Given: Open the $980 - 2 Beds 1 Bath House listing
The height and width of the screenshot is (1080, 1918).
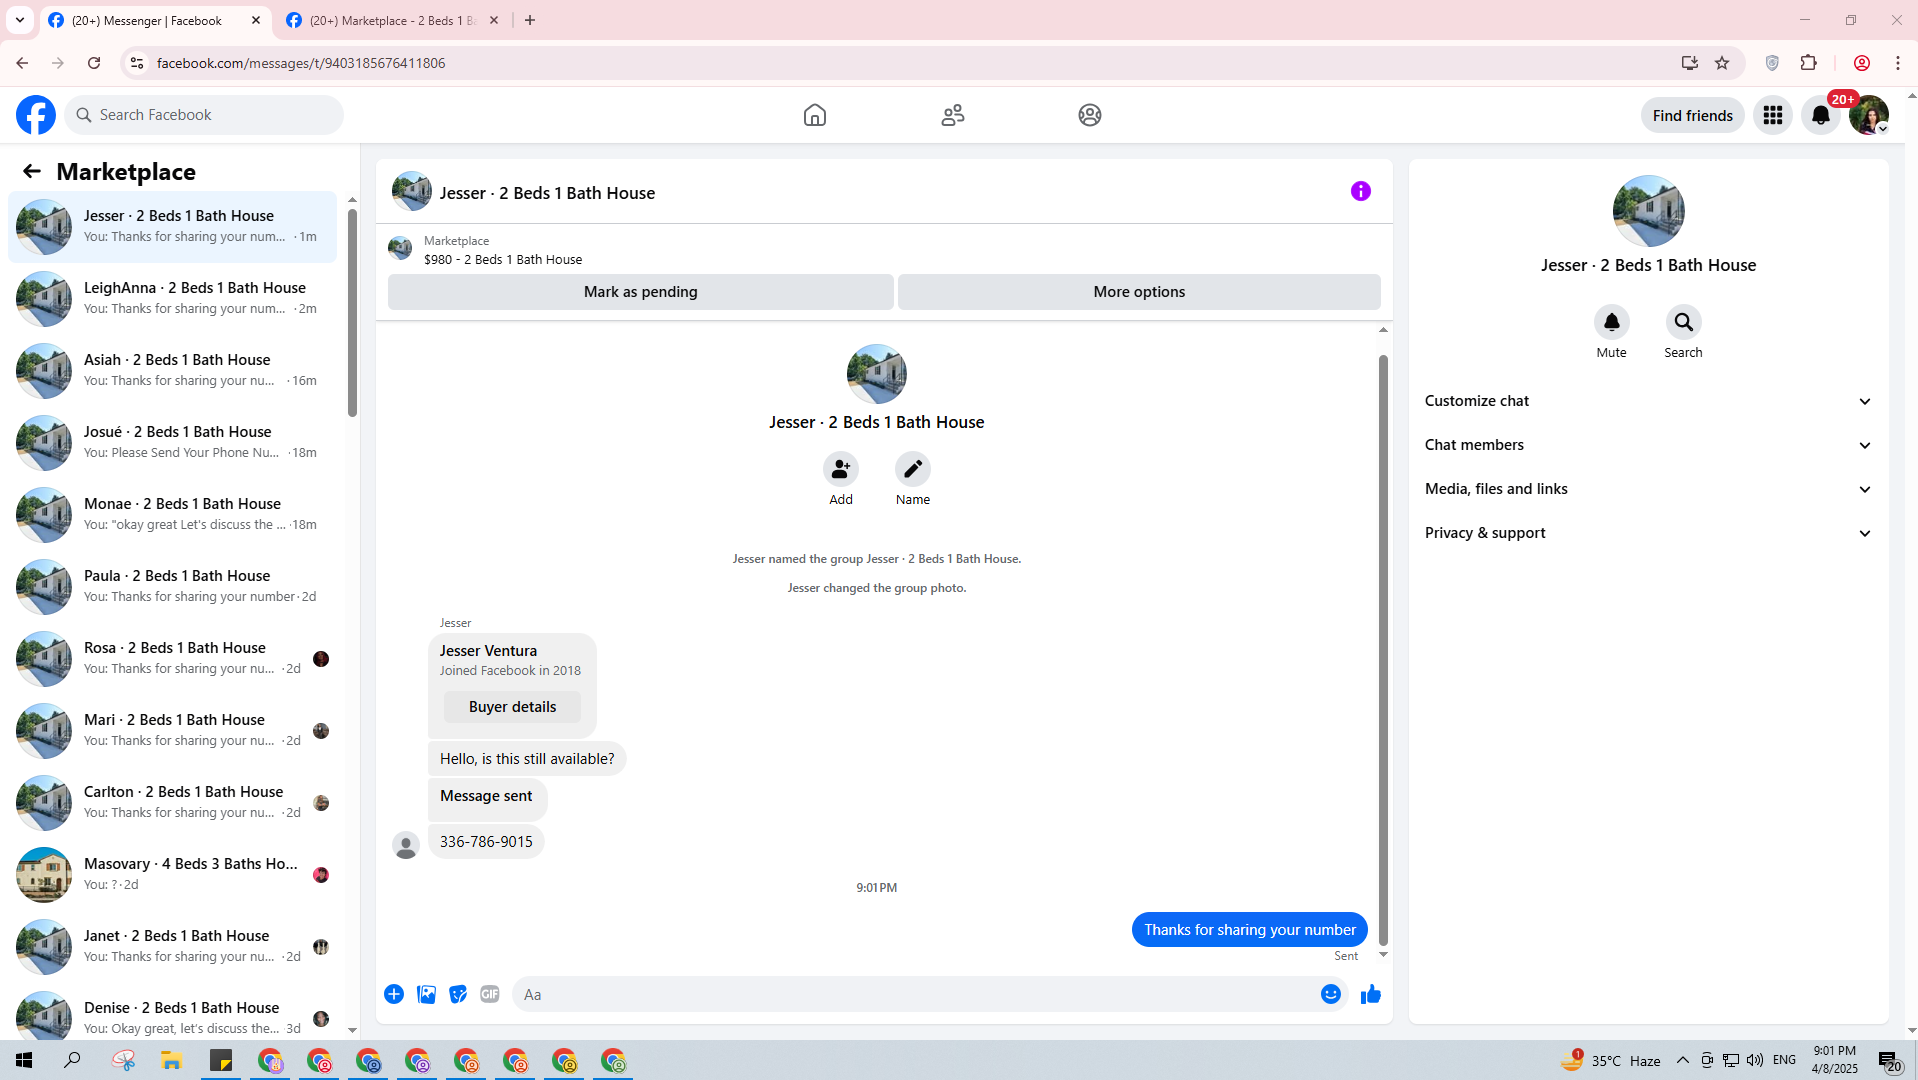Looking at the screenshot, I should [x=503, y=259].
